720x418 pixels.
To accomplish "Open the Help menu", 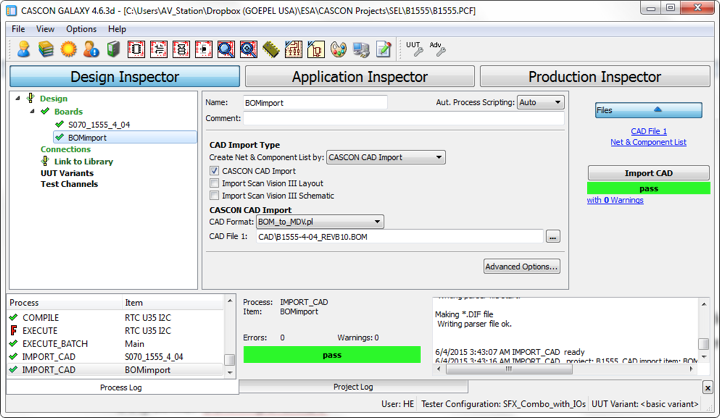I will 117,29.
